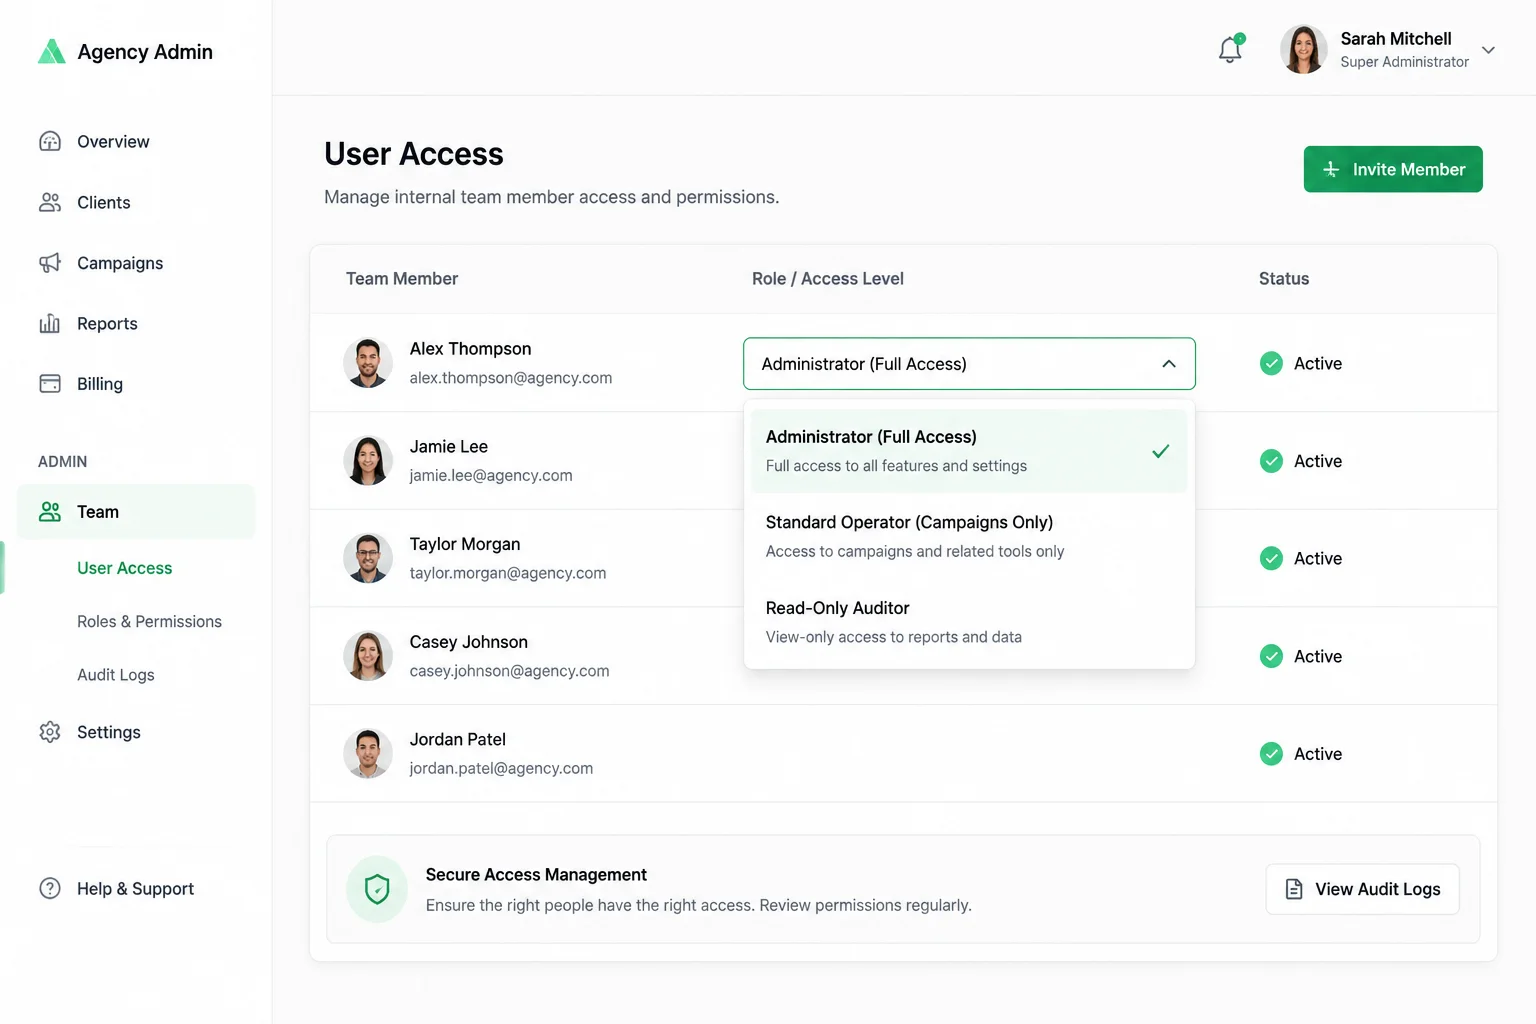Click the Clients people icon
Viewport: 1536px width, 1024px height.
50,202
